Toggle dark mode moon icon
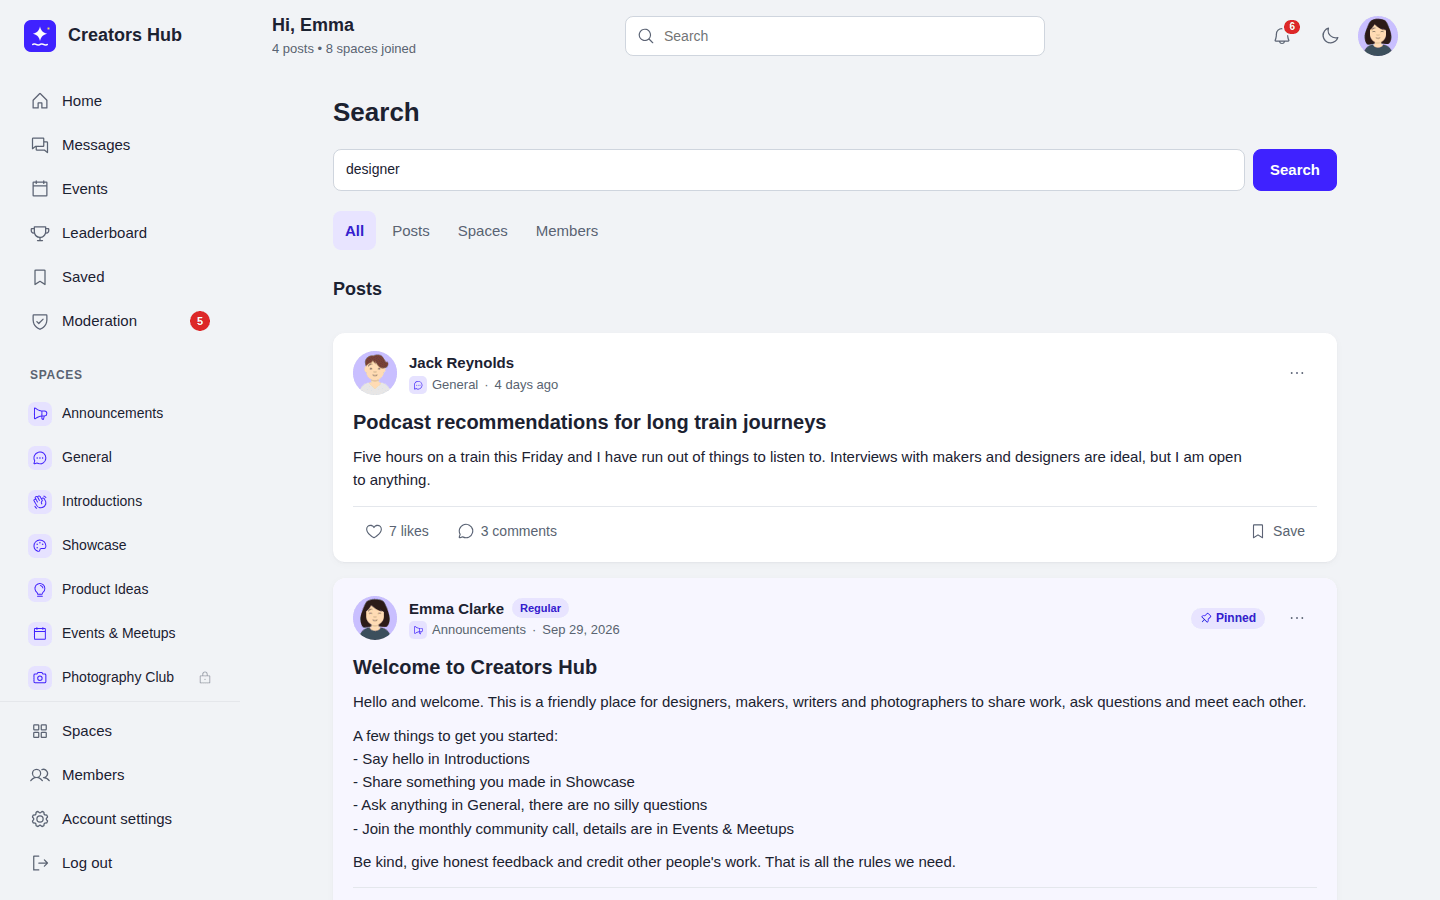1440x900 pixels. (x=1330, y=36)
